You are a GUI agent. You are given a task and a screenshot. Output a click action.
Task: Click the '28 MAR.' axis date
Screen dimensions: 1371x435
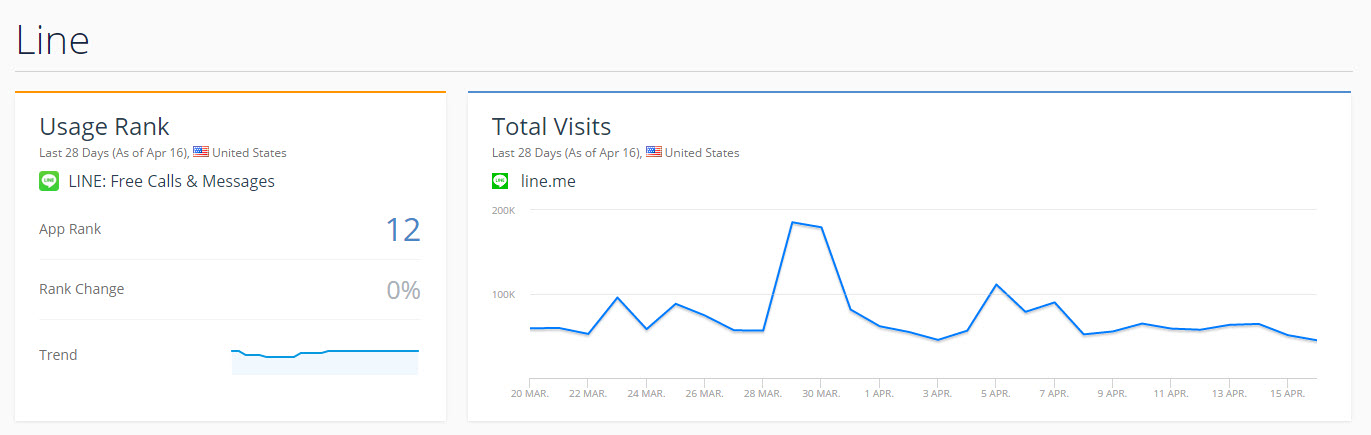coord(763,394)
